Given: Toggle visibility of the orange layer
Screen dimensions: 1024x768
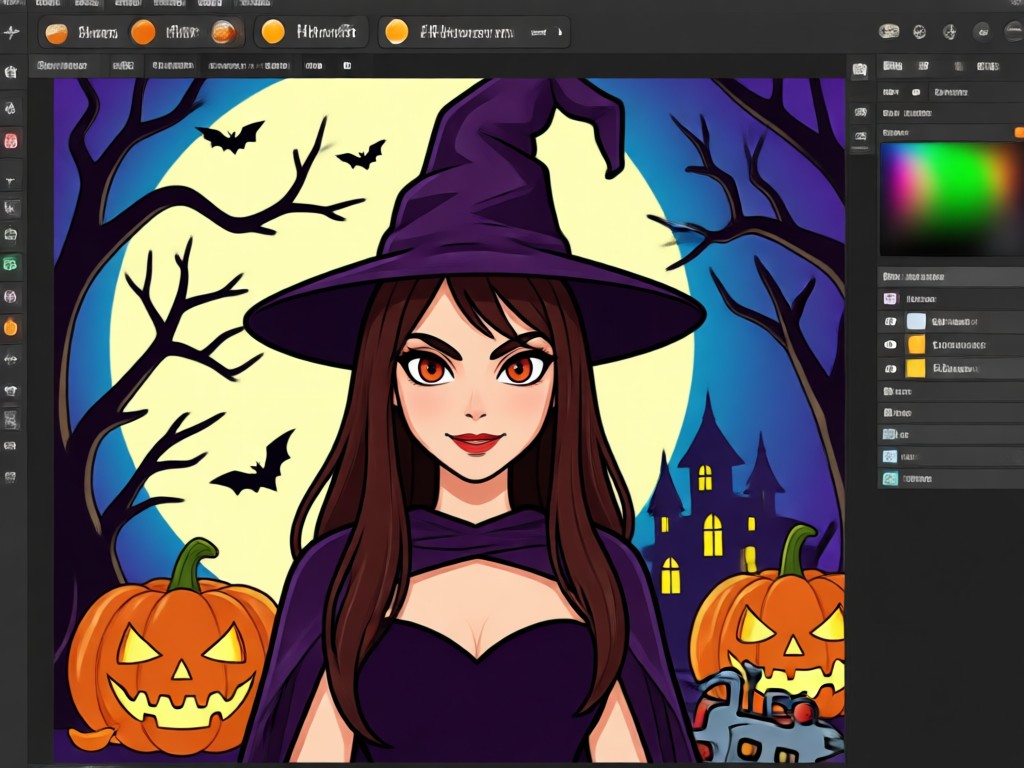Looking at the screenshot, I should coord(889,345).
